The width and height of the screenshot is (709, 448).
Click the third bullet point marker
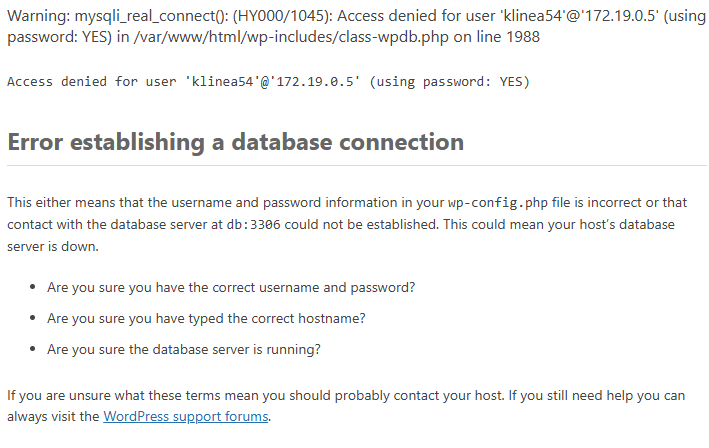(33, 349)
